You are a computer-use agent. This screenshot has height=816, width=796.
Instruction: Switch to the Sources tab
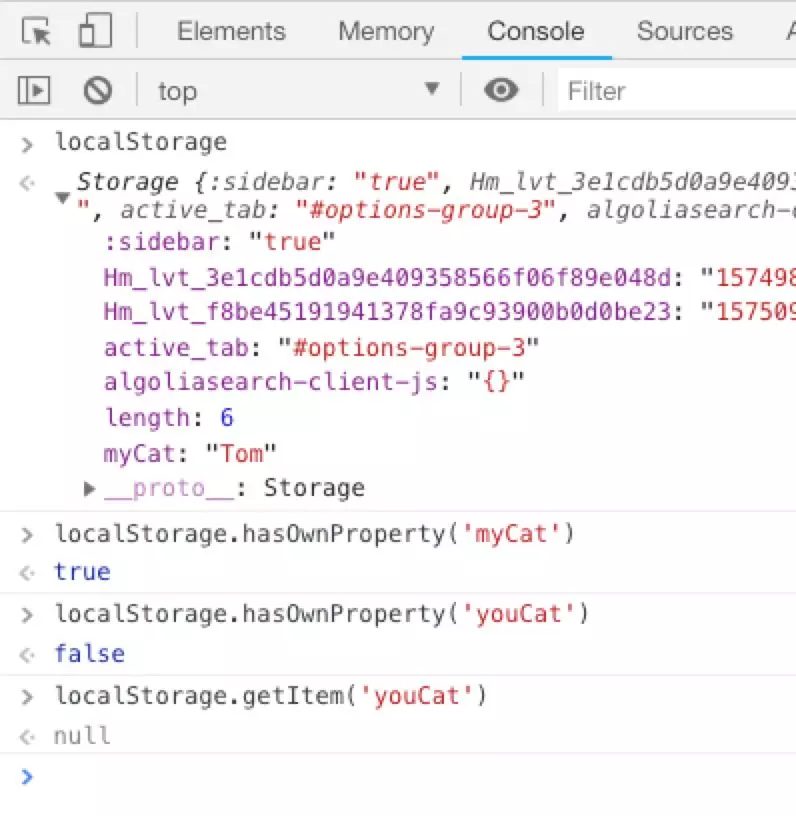(684, 31)
